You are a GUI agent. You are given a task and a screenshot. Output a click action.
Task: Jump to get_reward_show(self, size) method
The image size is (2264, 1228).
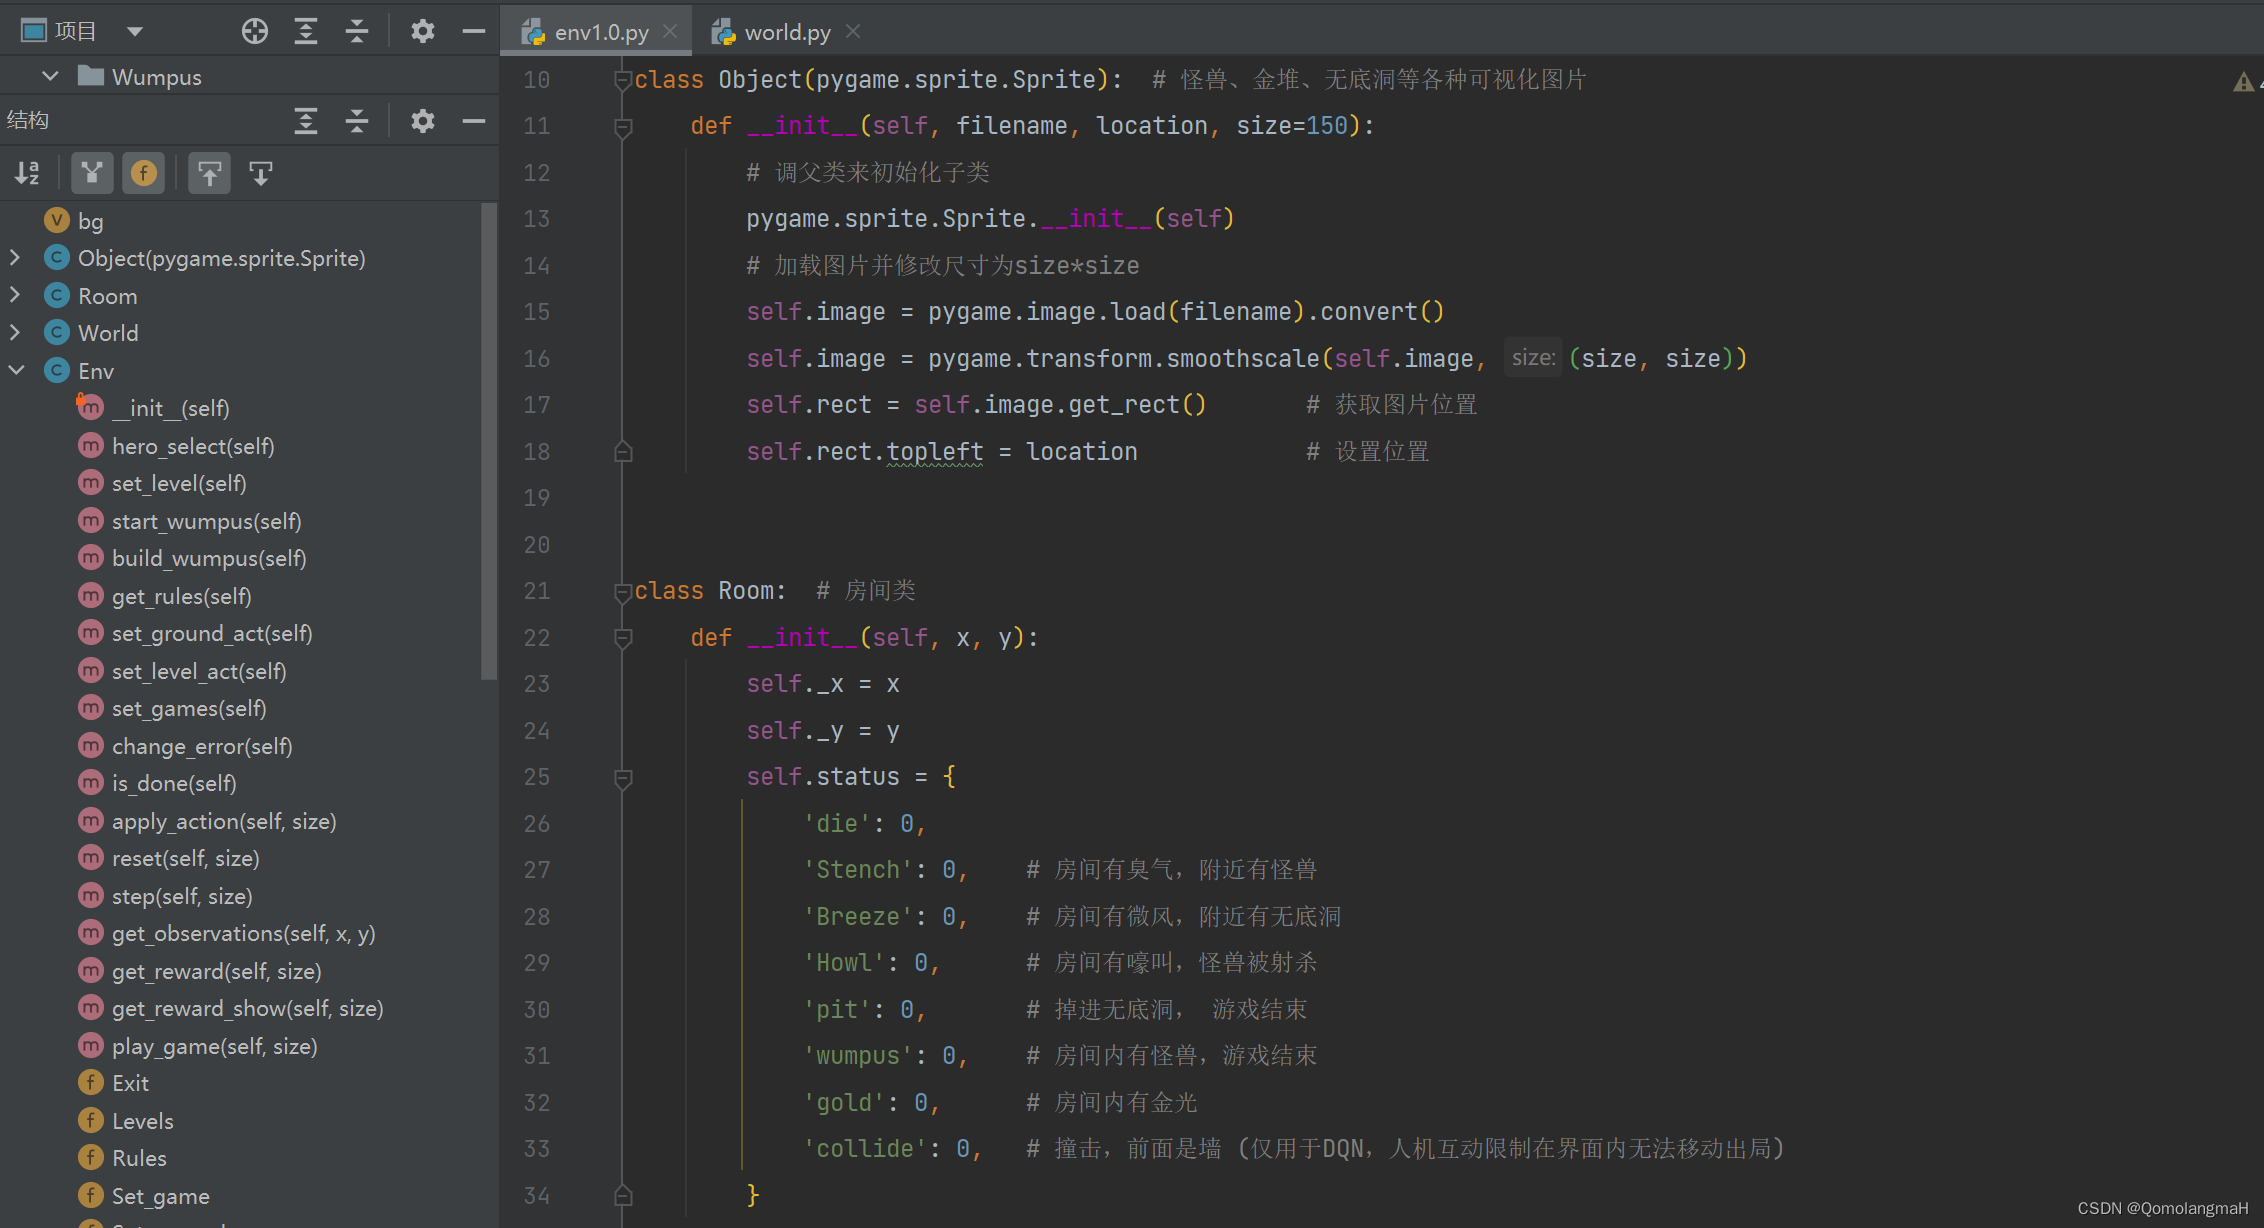click(247, 1008)
